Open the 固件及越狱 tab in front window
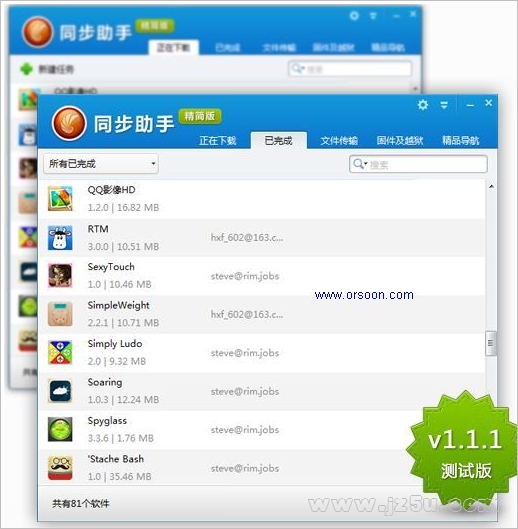The image size is (518, 529). point(400,140)
